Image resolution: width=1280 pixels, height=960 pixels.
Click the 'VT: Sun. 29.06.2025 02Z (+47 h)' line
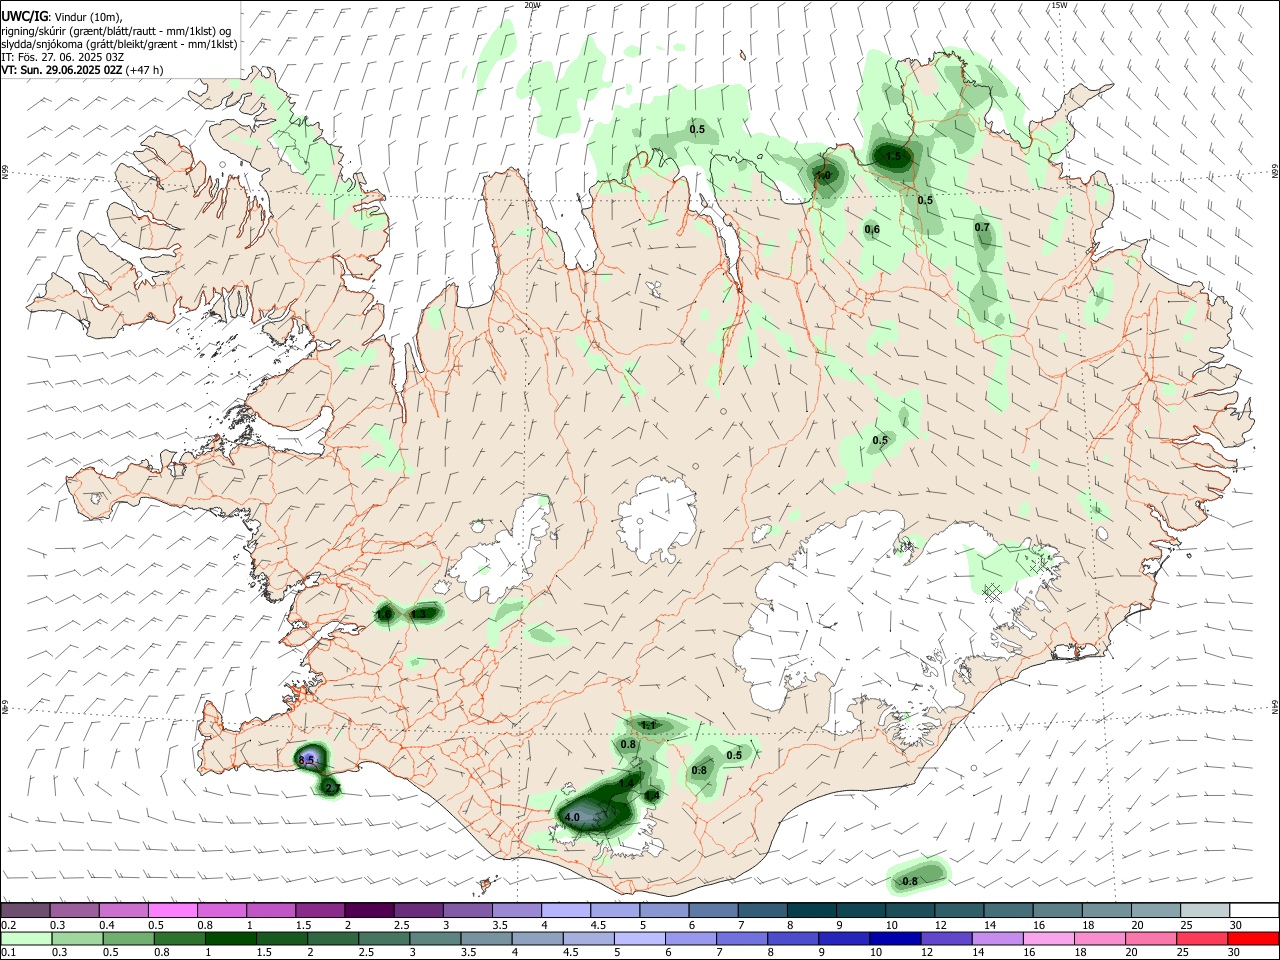pos(82,70)
